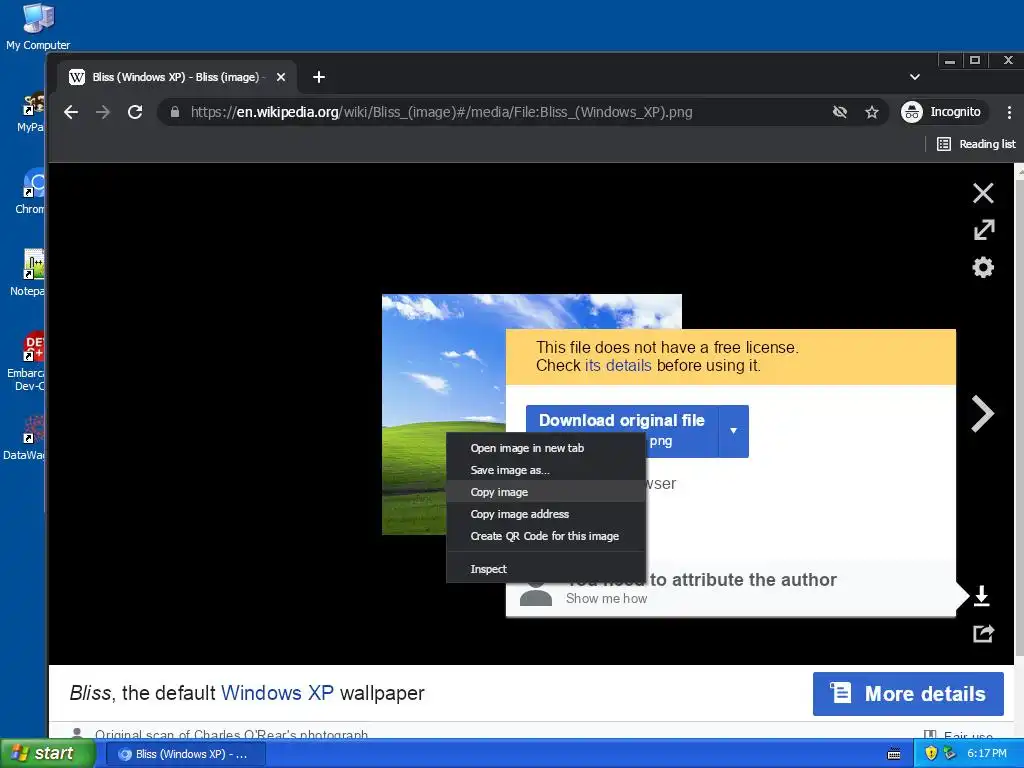Click the download icon in viewer

click(981, 596)
